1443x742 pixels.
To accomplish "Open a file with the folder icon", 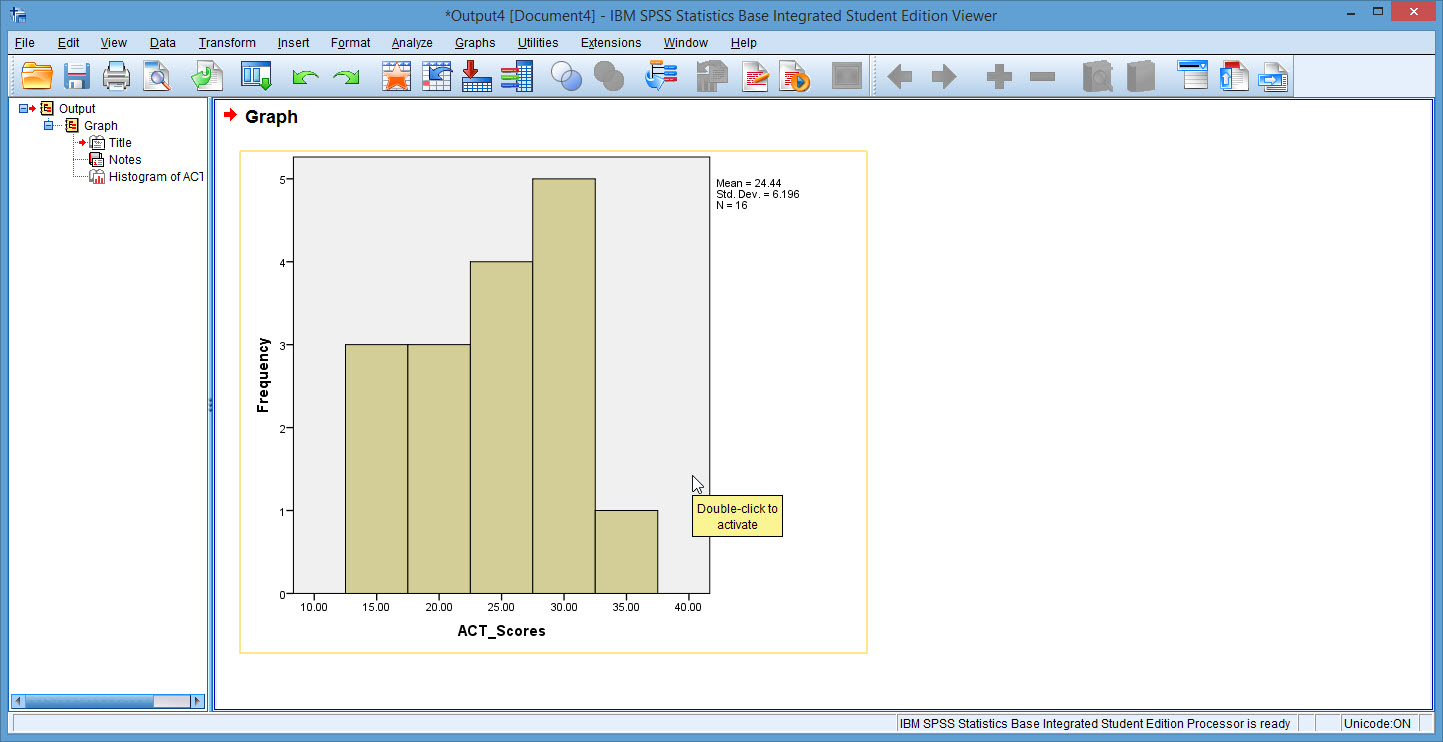I will pos(36,76).
